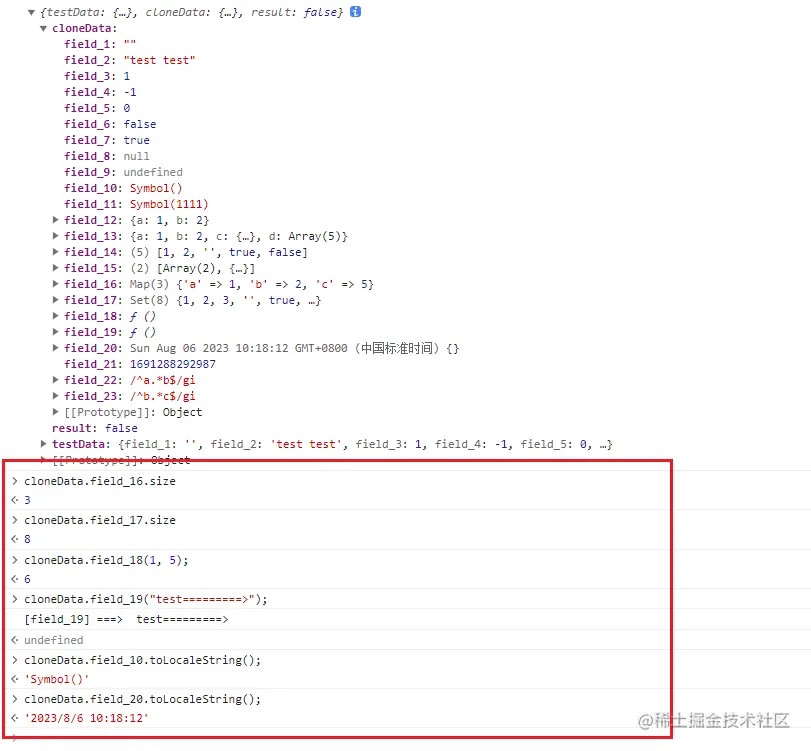Image resolution: width=811 pixels, height=751 pixels.
Task: Collapse the root object {testData, cloneData, result}
Action: click(x=31, y=12)
